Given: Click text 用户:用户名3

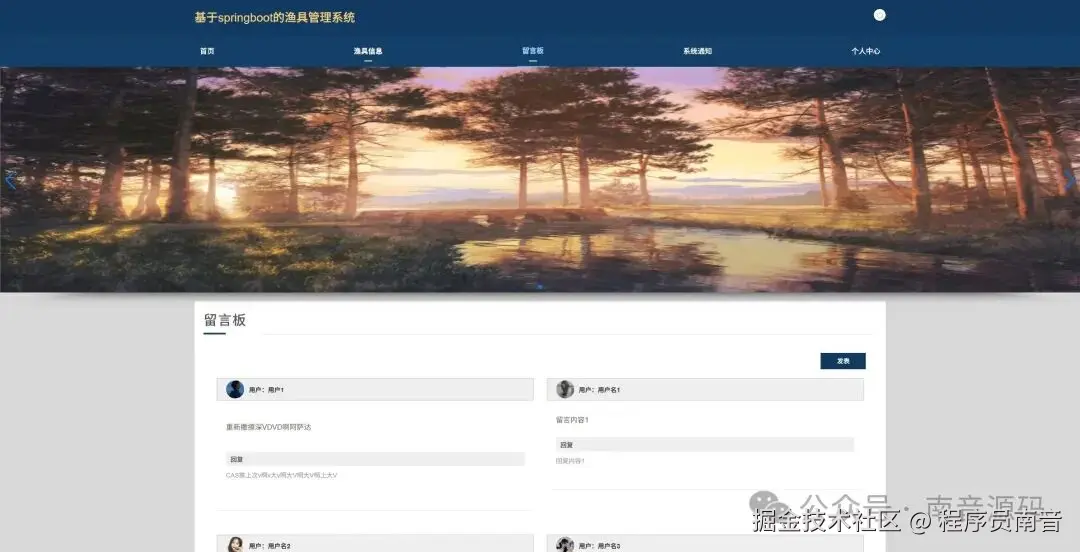Looking at the screenshot, I should coord(599,546).
